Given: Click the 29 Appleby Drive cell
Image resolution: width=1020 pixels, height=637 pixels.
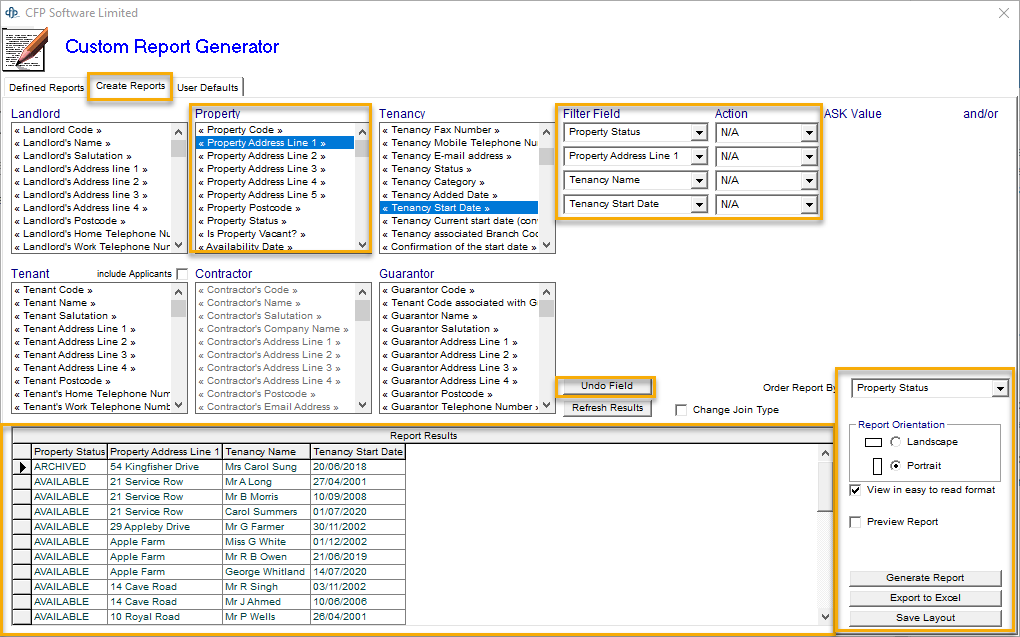Looking at the screenshot, I should point(165,527).
